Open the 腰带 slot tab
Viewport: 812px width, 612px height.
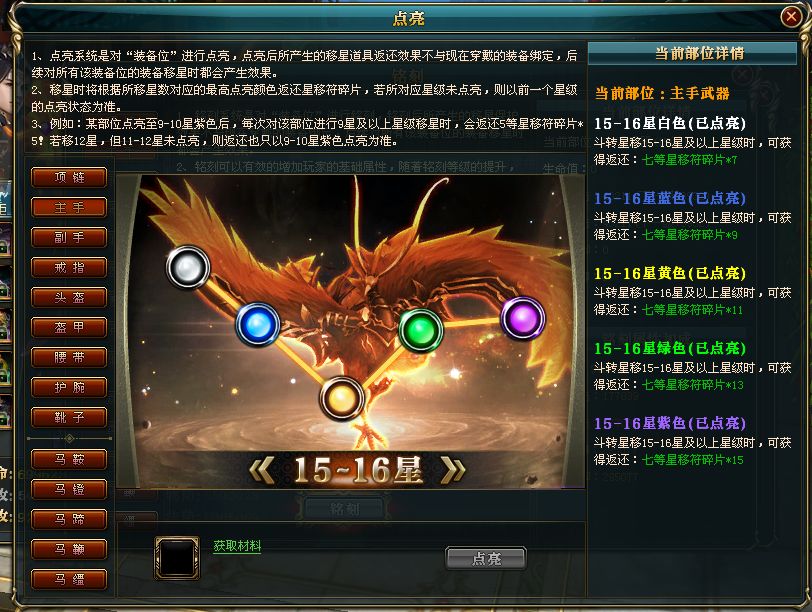click(69, 357)
